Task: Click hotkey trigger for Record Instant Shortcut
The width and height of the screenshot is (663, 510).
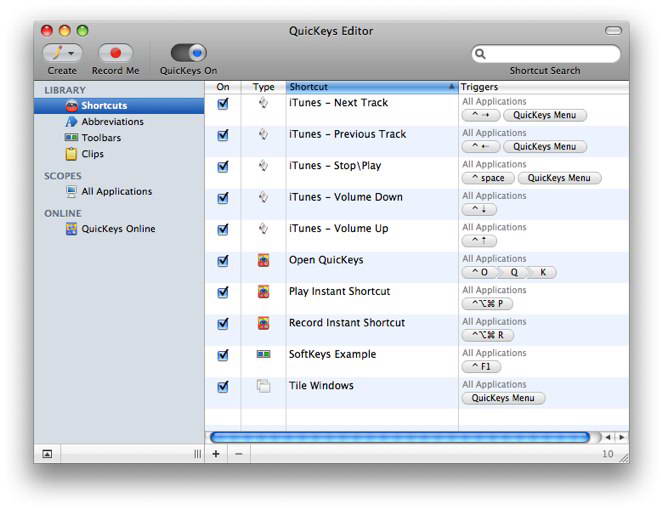Action: point(488,335)
